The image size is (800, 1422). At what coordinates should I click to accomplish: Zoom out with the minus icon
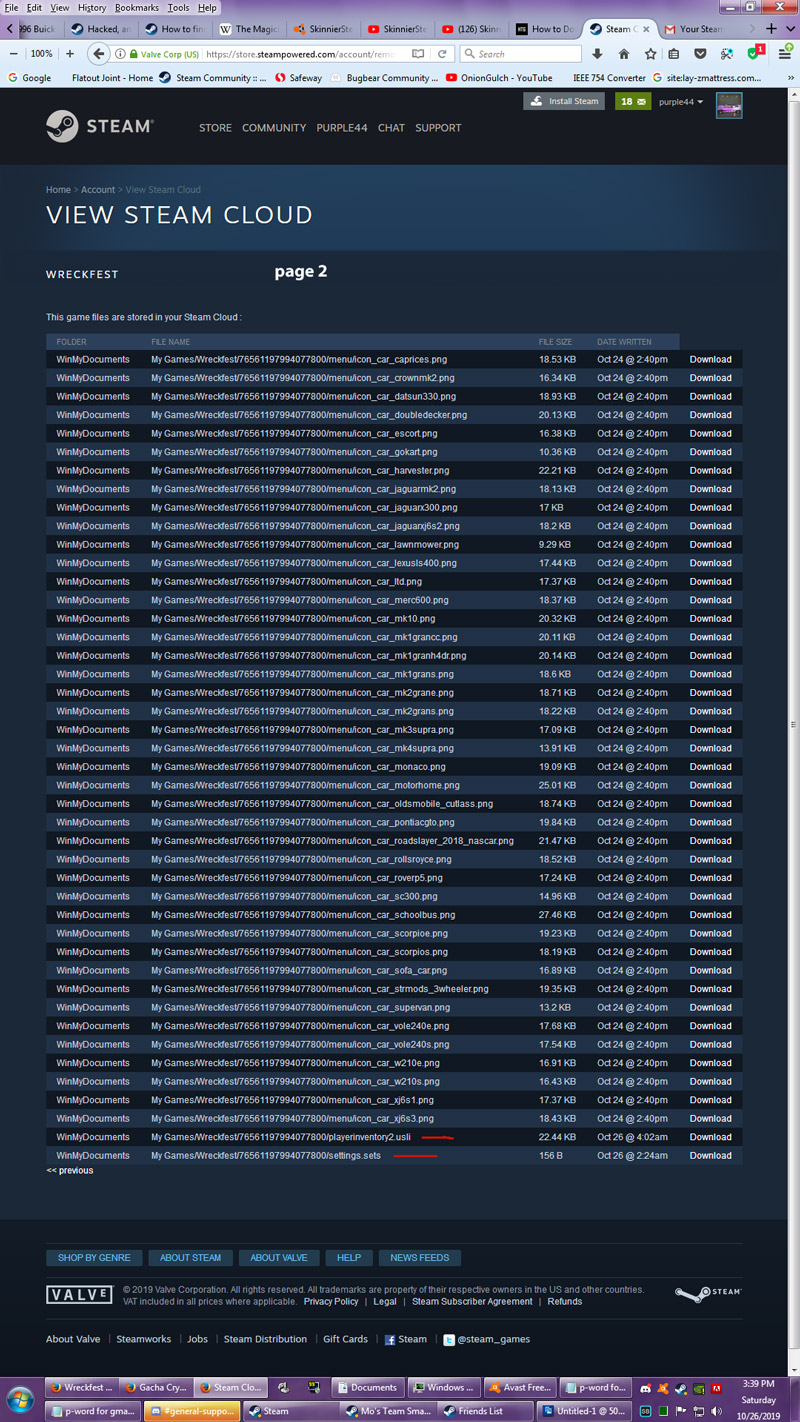tap(14, 54)
